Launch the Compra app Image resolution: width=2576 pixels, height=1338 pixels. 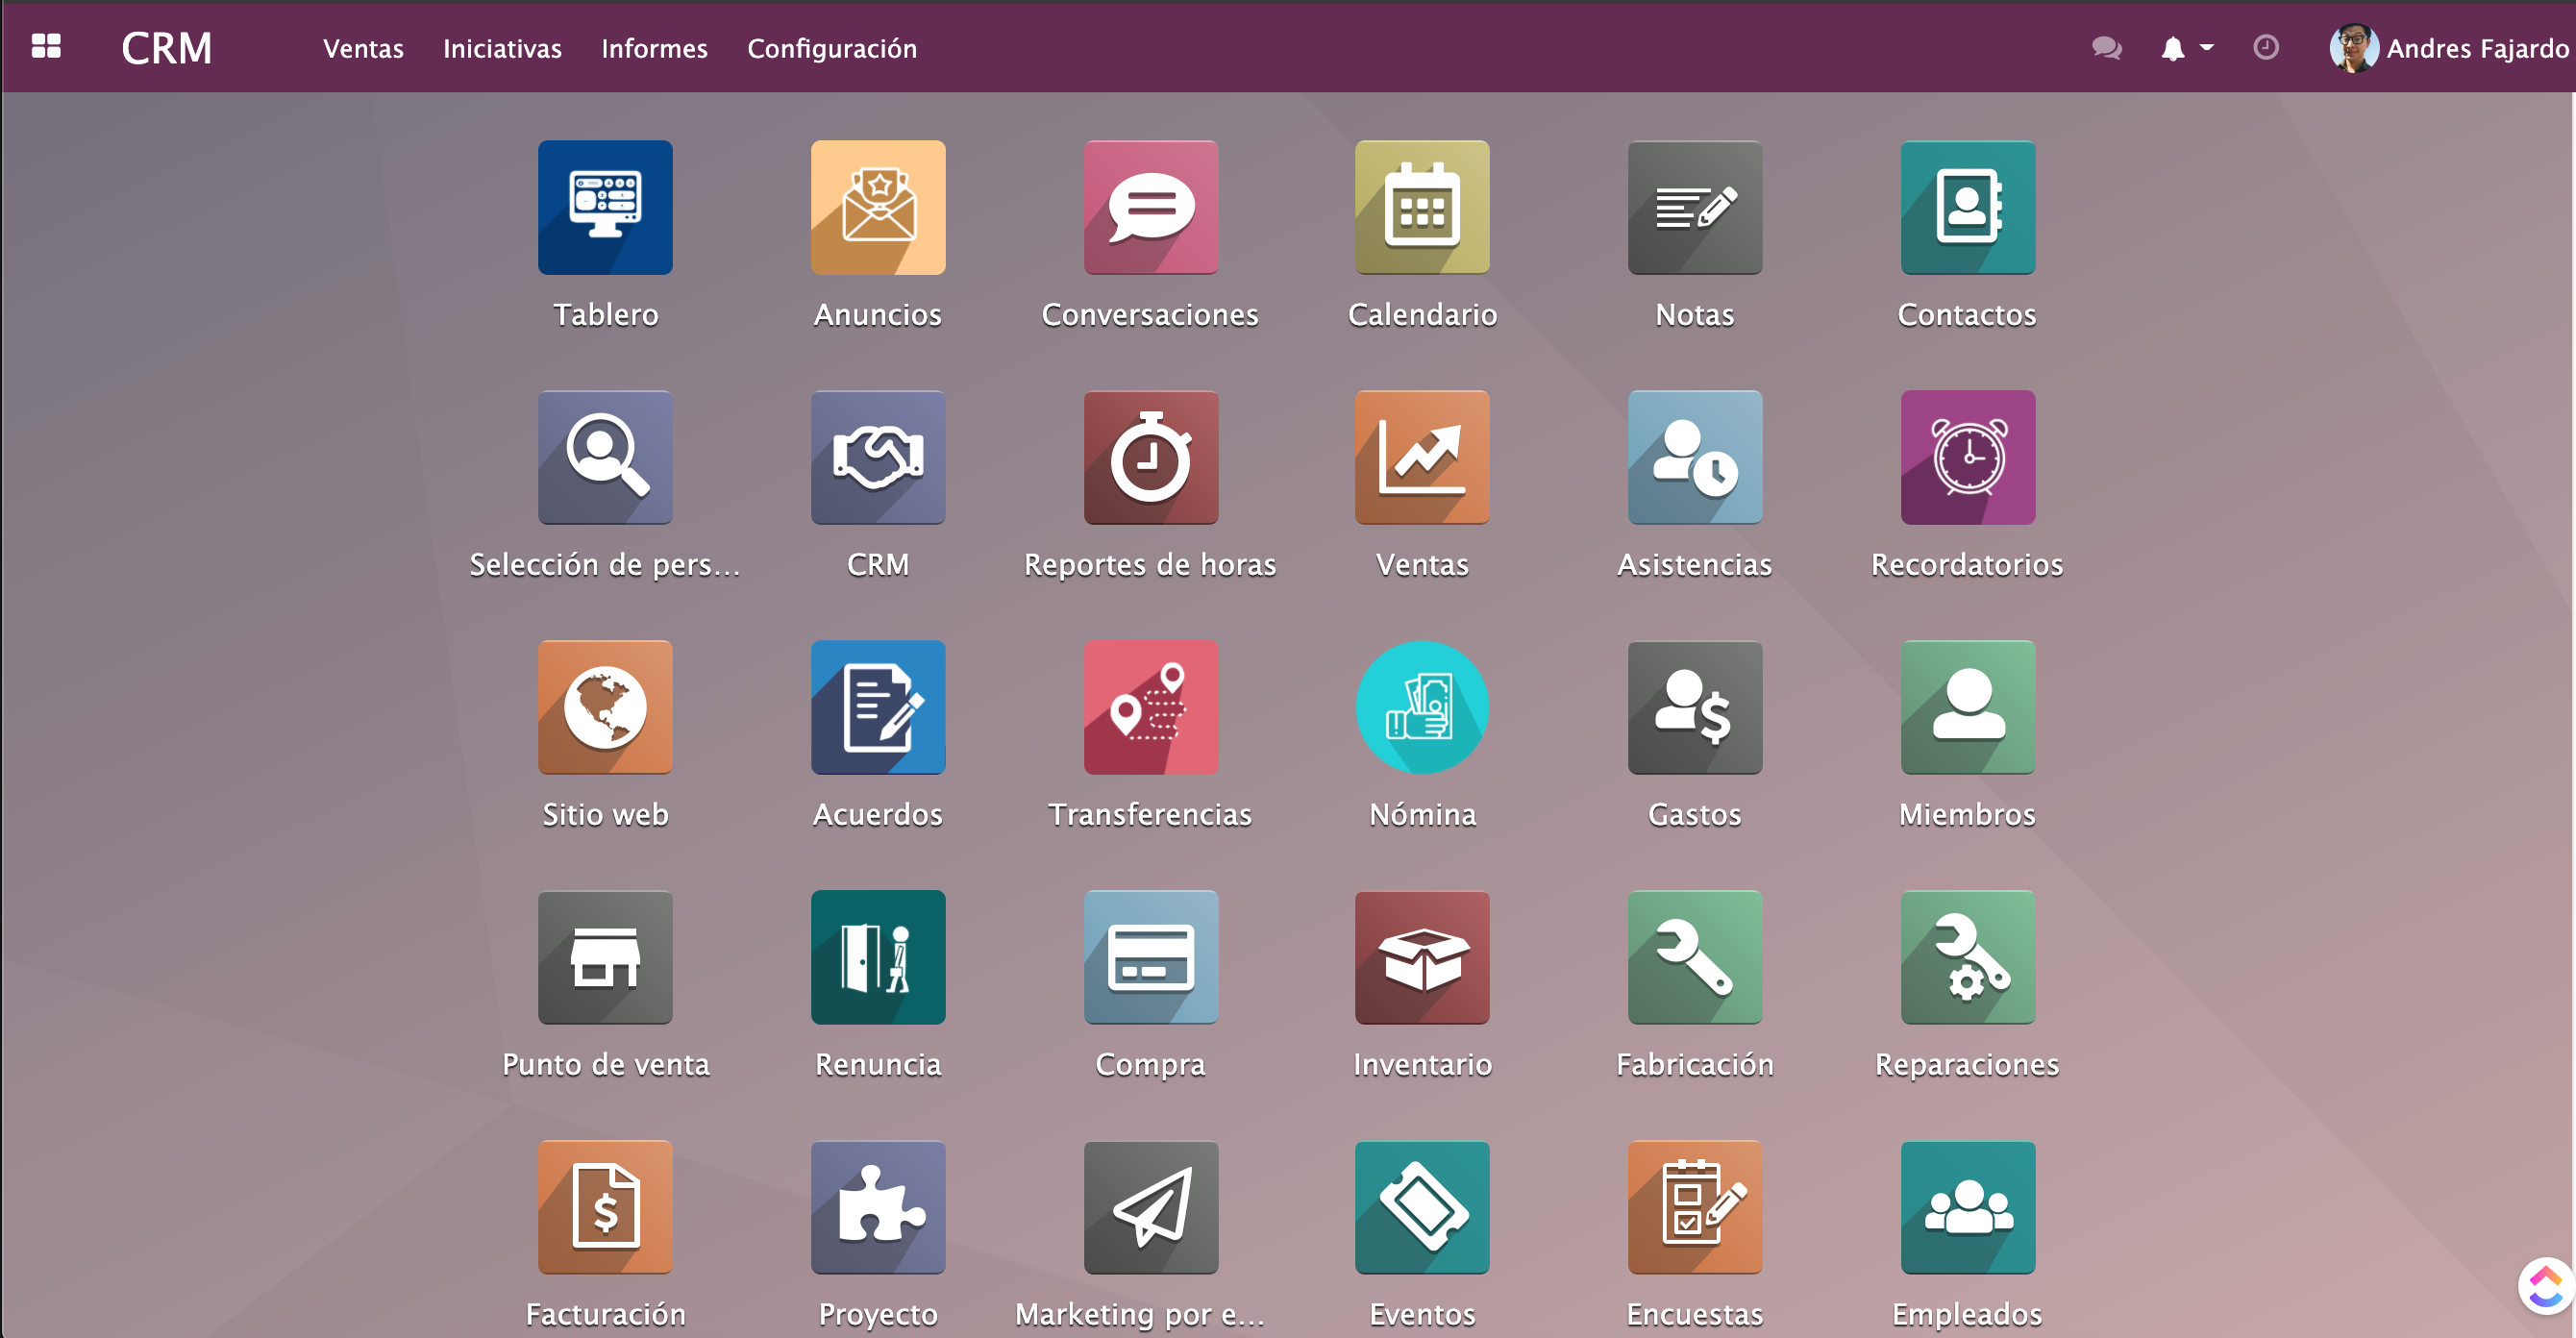point(1151,958)
